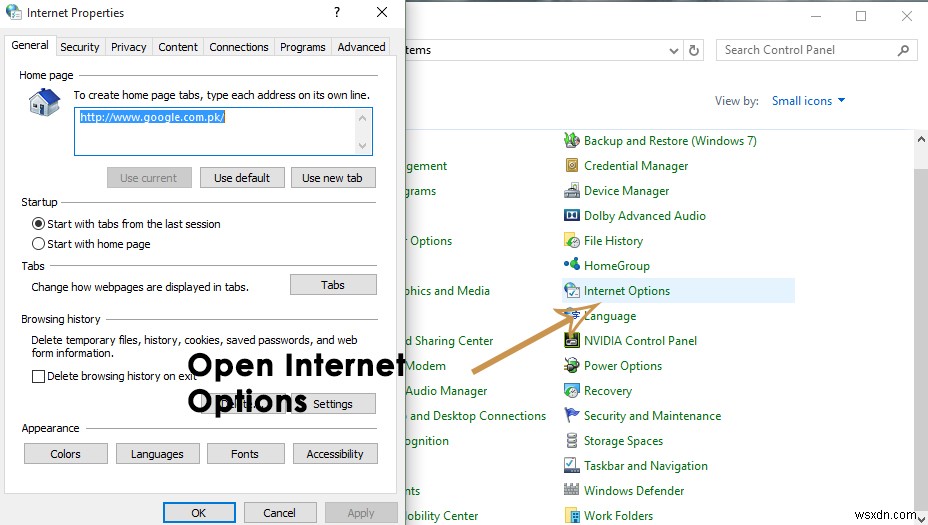Open the Languages button
Screen dimensions: 928x525
coord(157,454)
